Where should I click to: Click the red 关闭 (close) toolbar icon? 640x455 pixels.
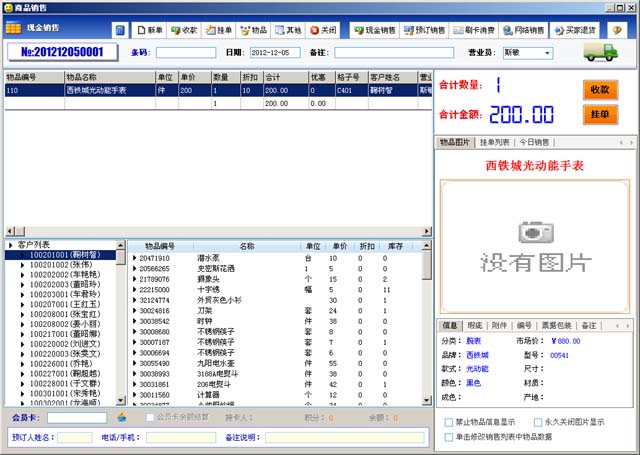click(x=323, y=31)
